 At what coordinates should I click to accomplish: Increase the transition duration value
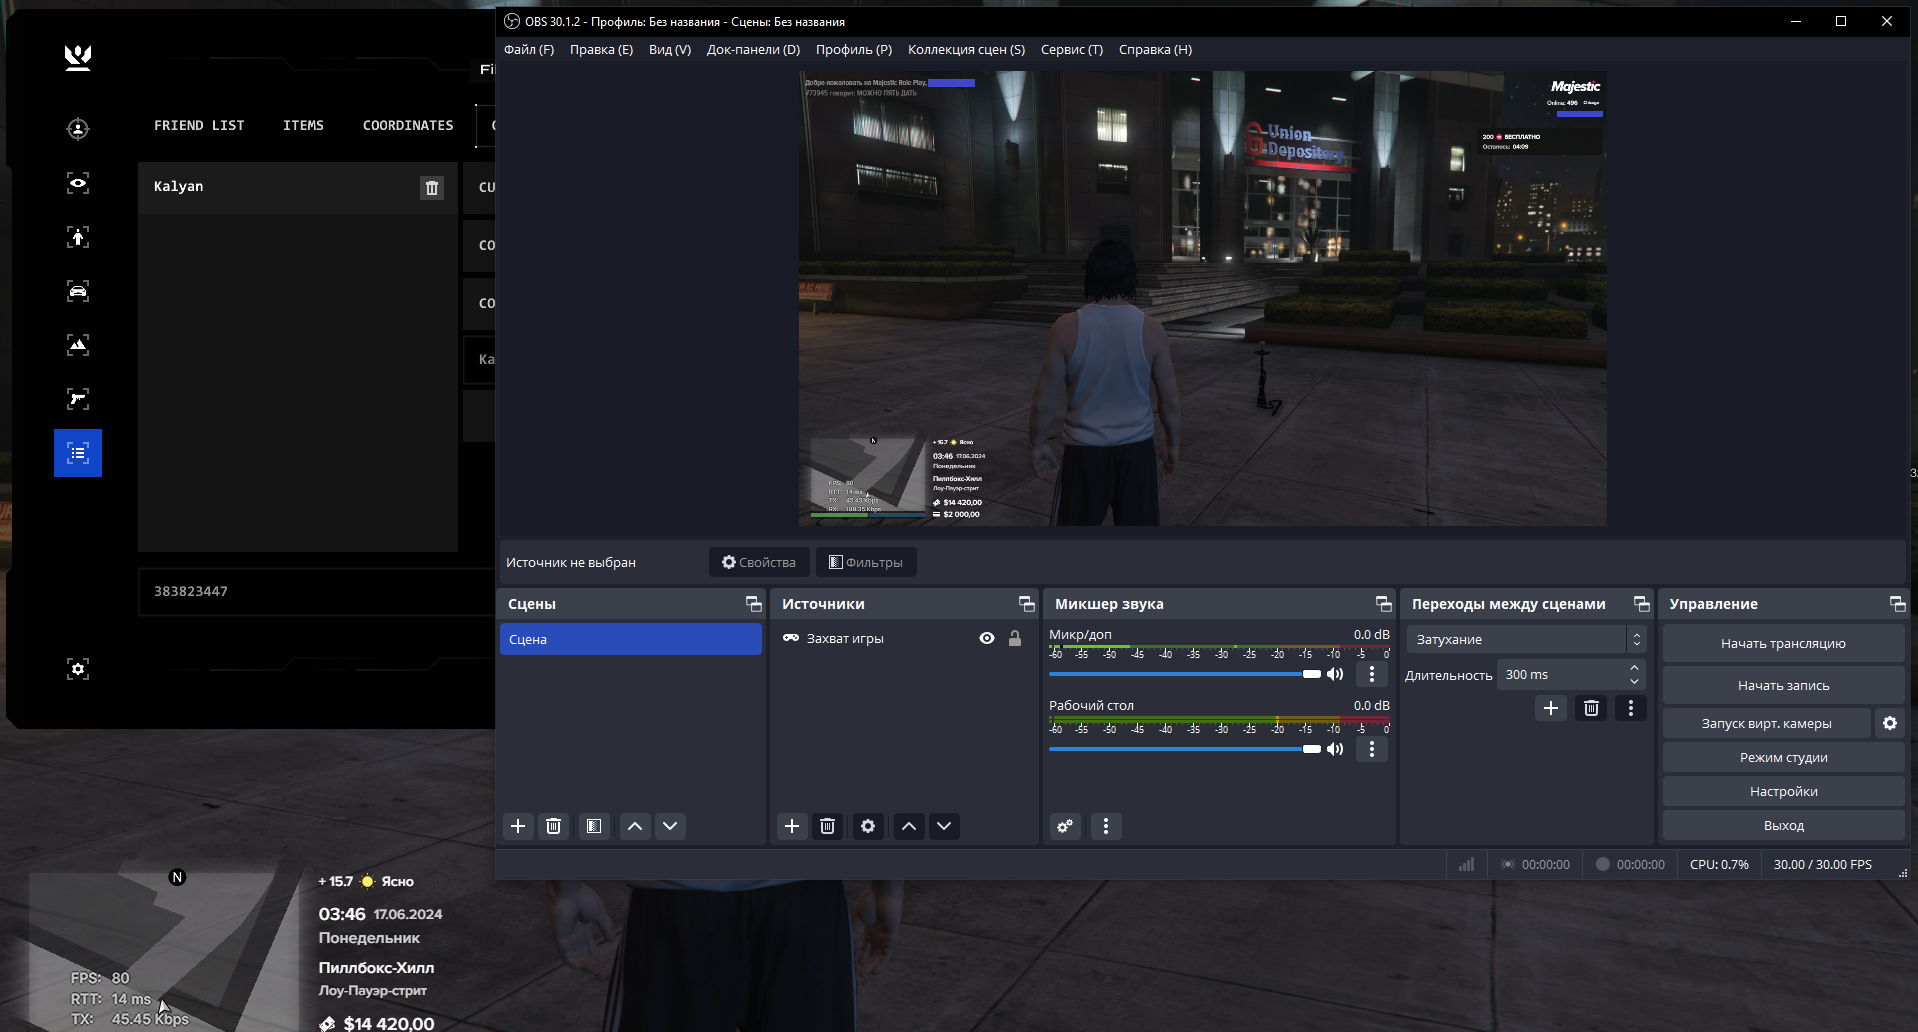pyautogui.click(x=1634, y=668)
